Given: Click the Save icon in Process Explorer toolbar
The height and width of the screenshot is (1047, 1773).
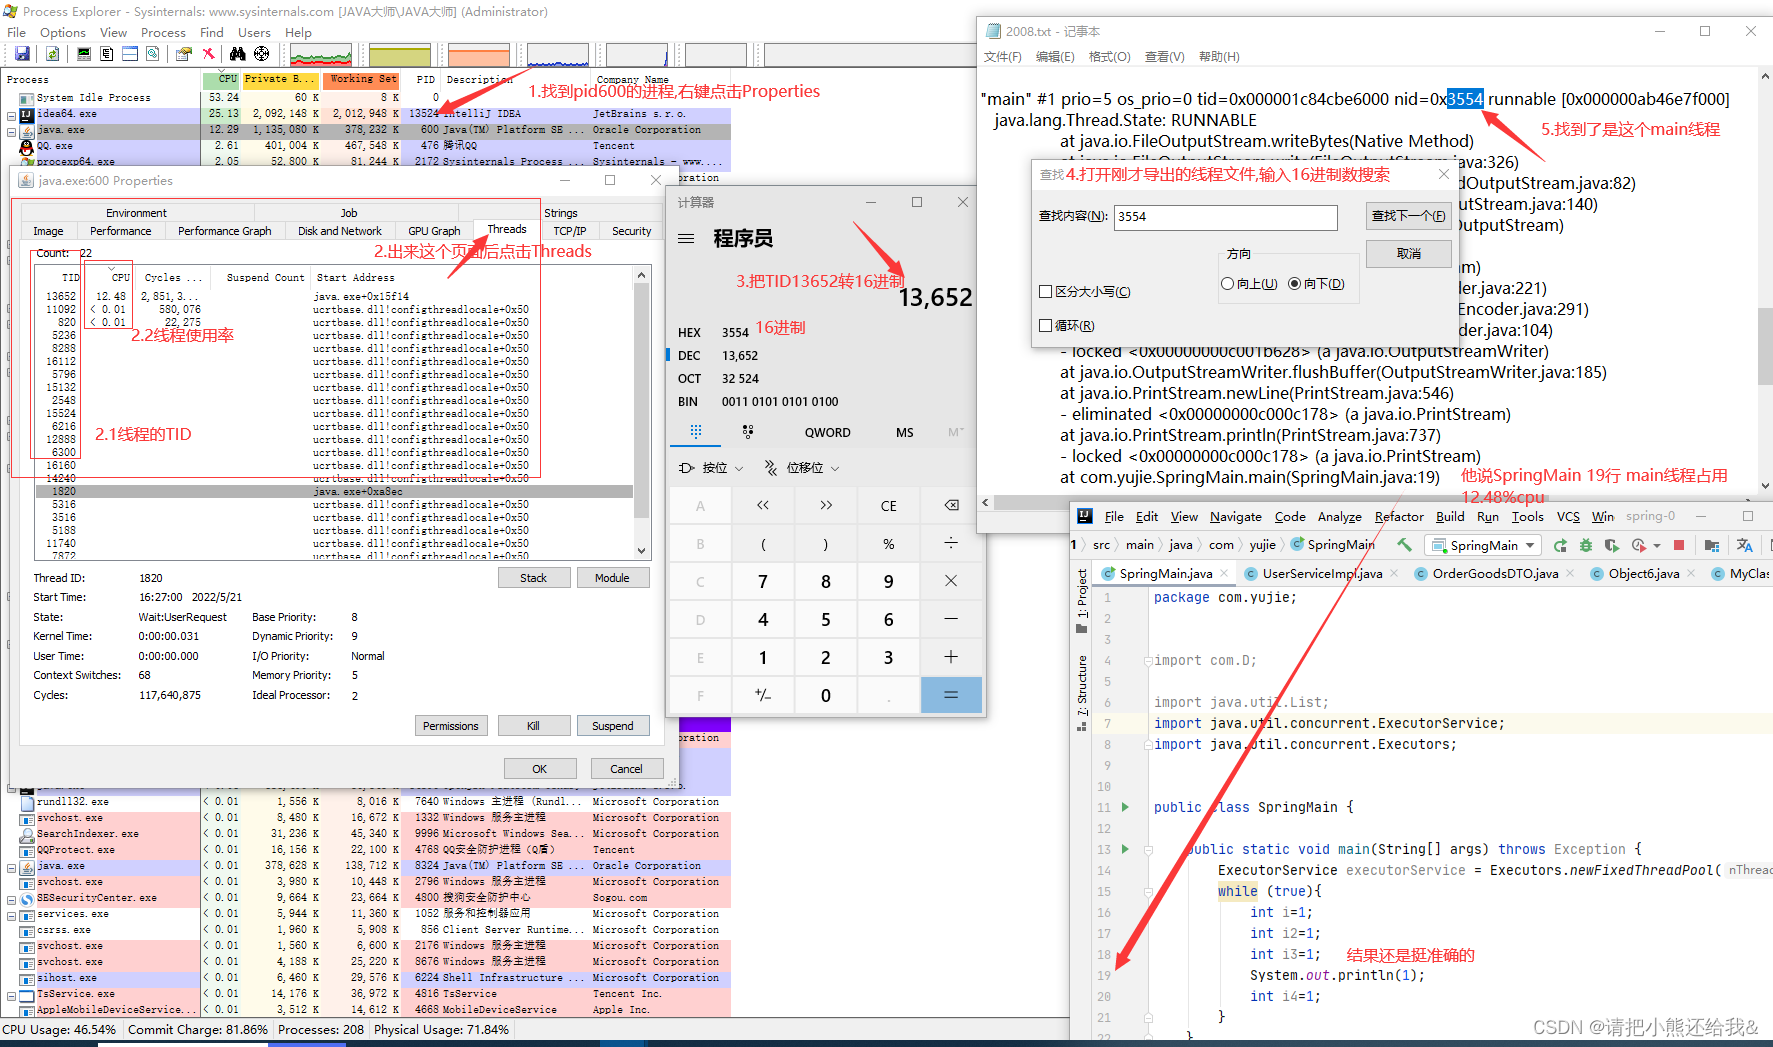Looking at the screenshot, I should tap(22, 54).
